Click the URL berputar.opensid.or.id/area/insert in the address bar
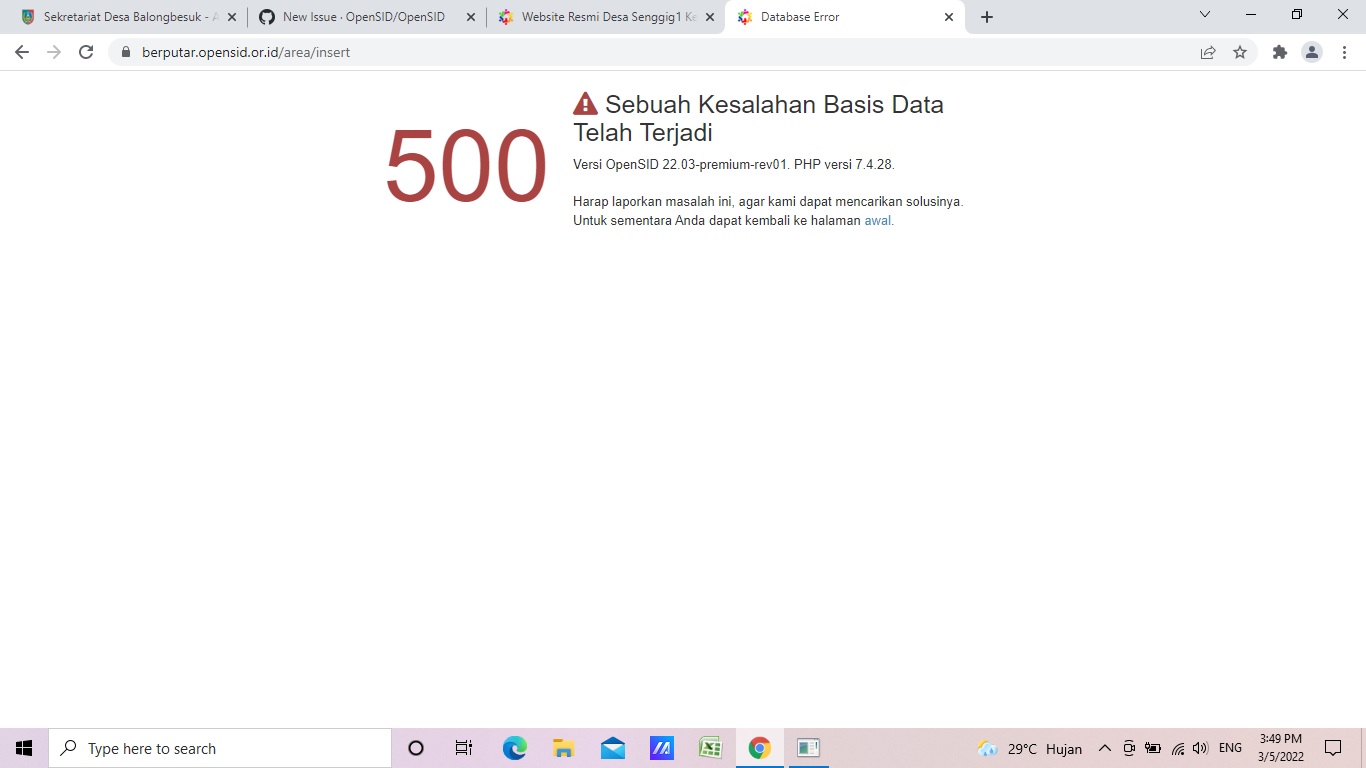1366x768 pixels. click(x=246, y=52)
